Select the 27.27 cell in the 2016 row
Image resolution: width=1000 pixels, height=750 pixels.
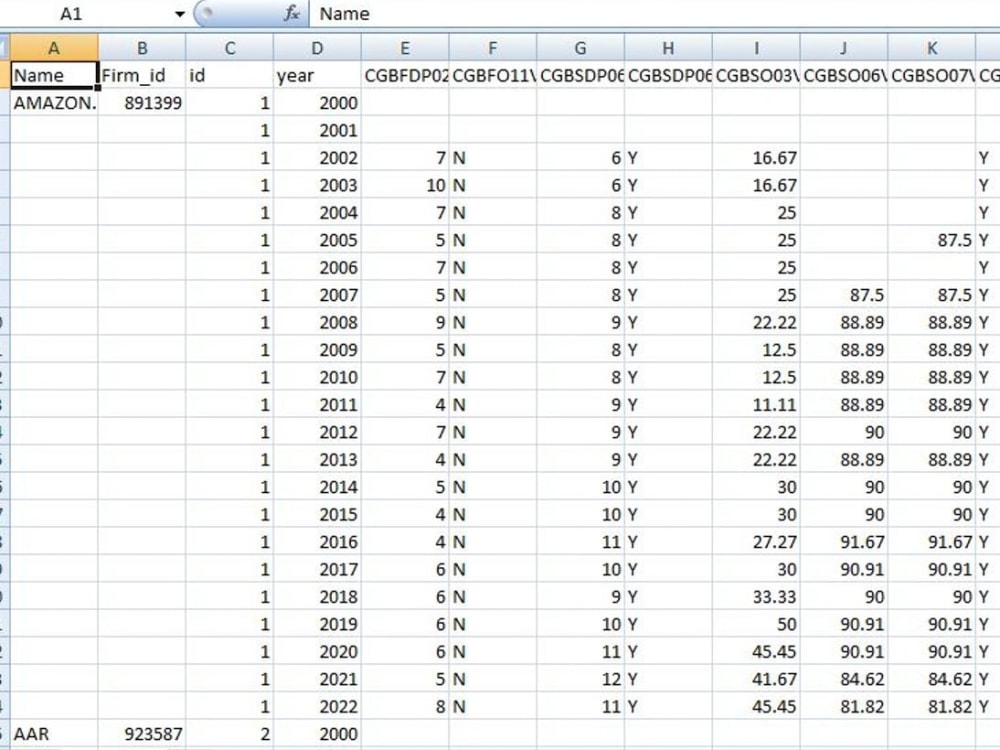pos(756,541)
